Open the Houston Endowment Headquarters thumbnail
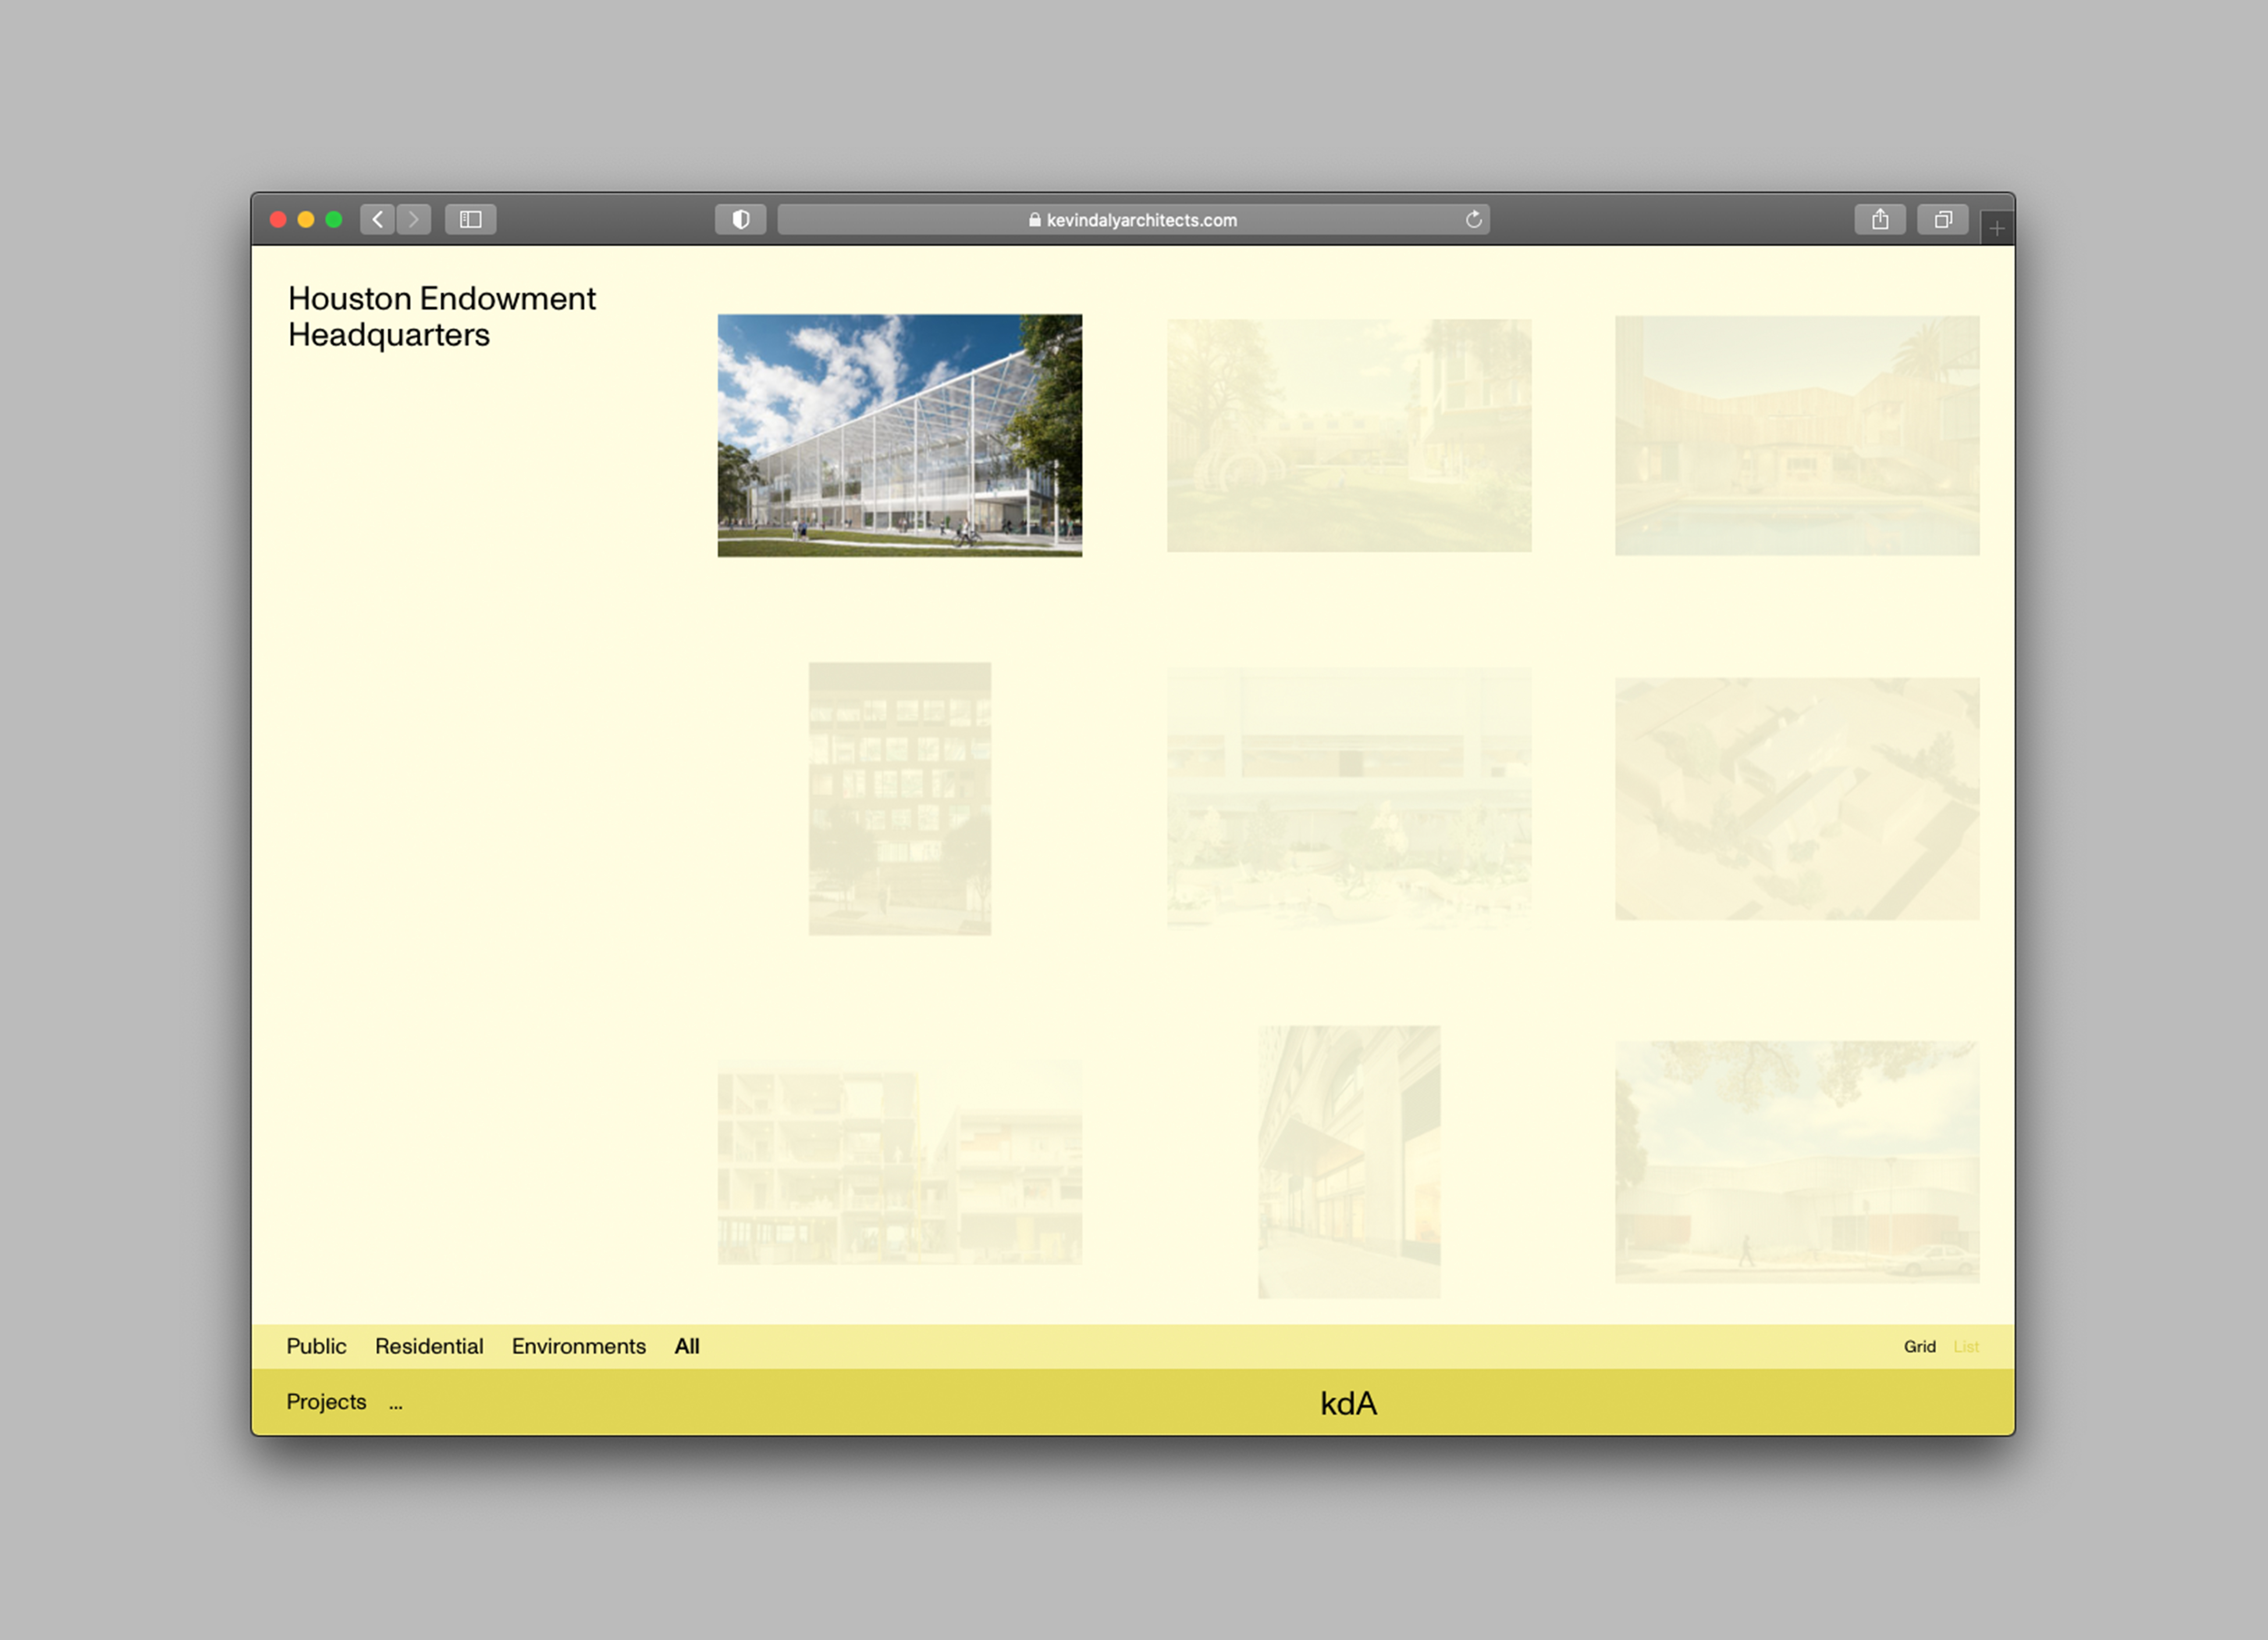 (x=899, y=435)
